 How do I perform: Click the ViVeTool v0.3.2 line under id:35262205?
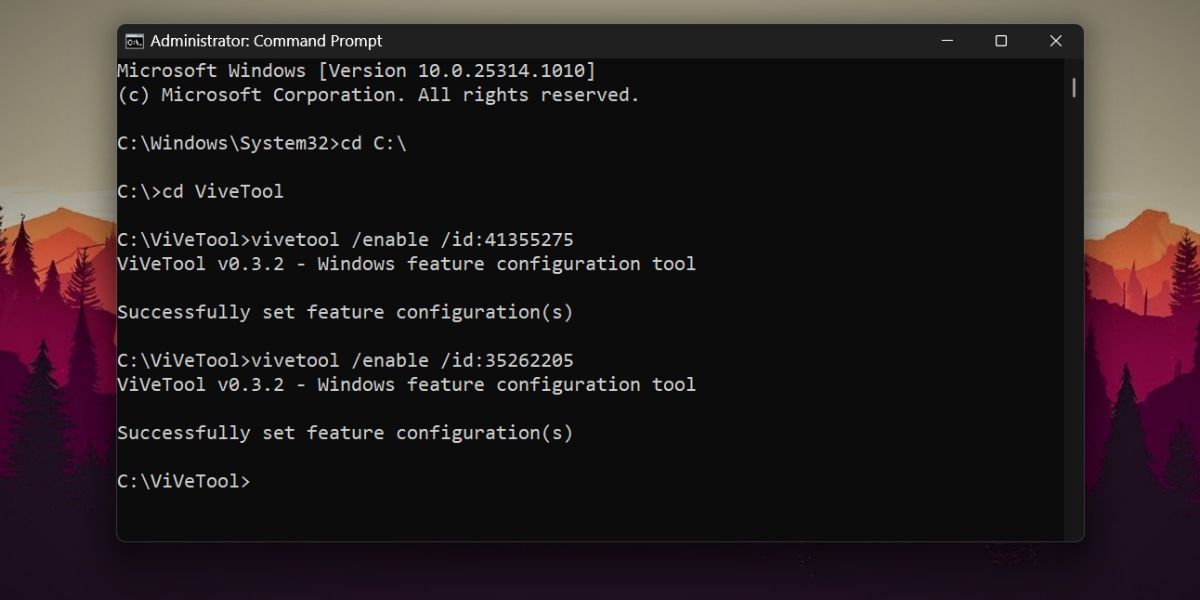tap(406, 384)
